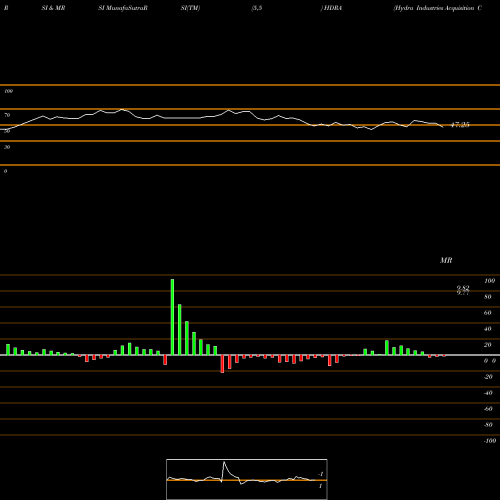Click the MR axis label 80
500x500 pixels.
point(488,297)
